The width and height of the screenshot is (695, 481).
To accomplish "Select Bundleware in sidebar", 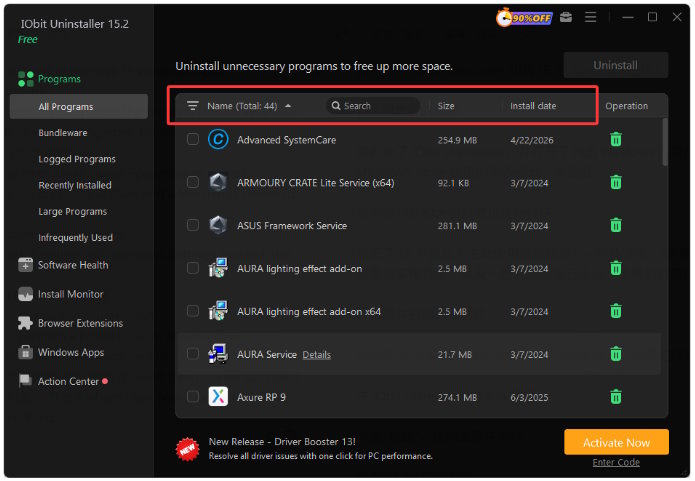I will (x=62, y=133).
